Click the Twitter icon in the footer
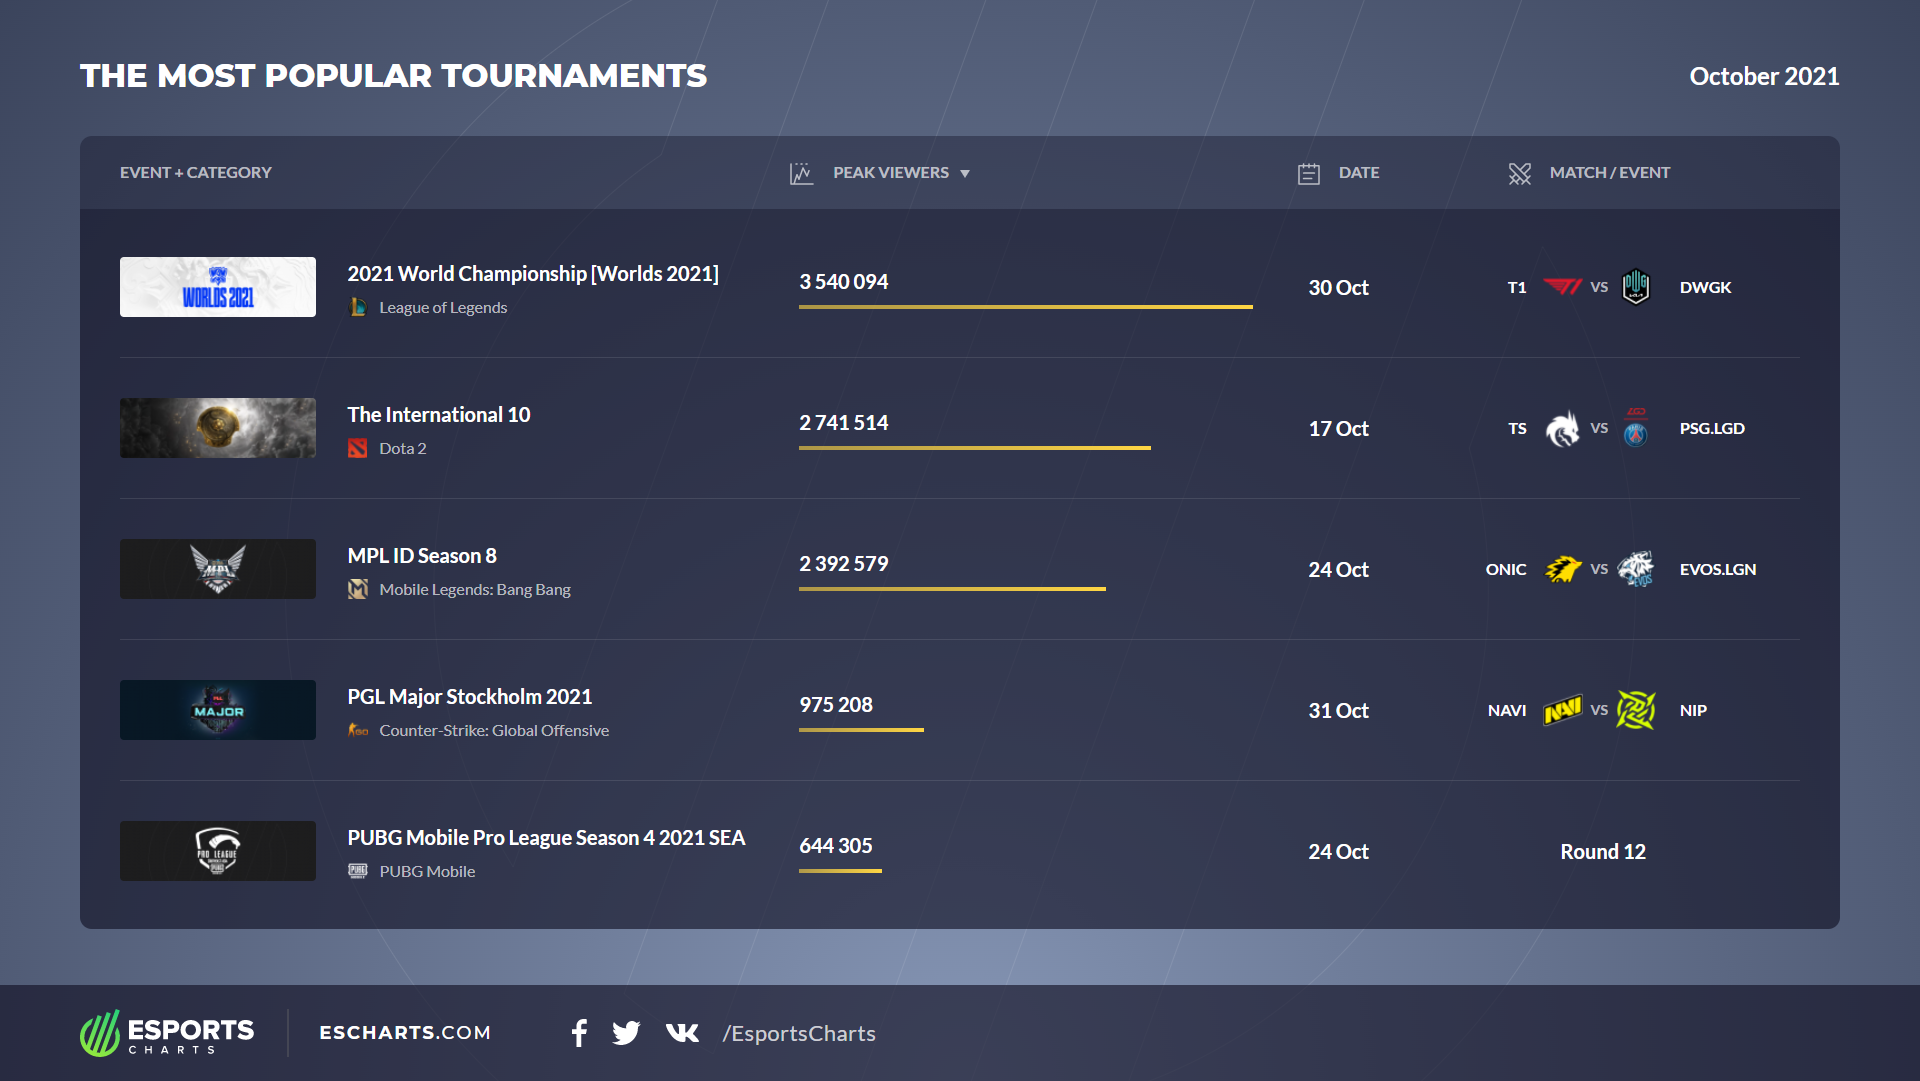The image size is (1920, 1081). point(626,1033)
